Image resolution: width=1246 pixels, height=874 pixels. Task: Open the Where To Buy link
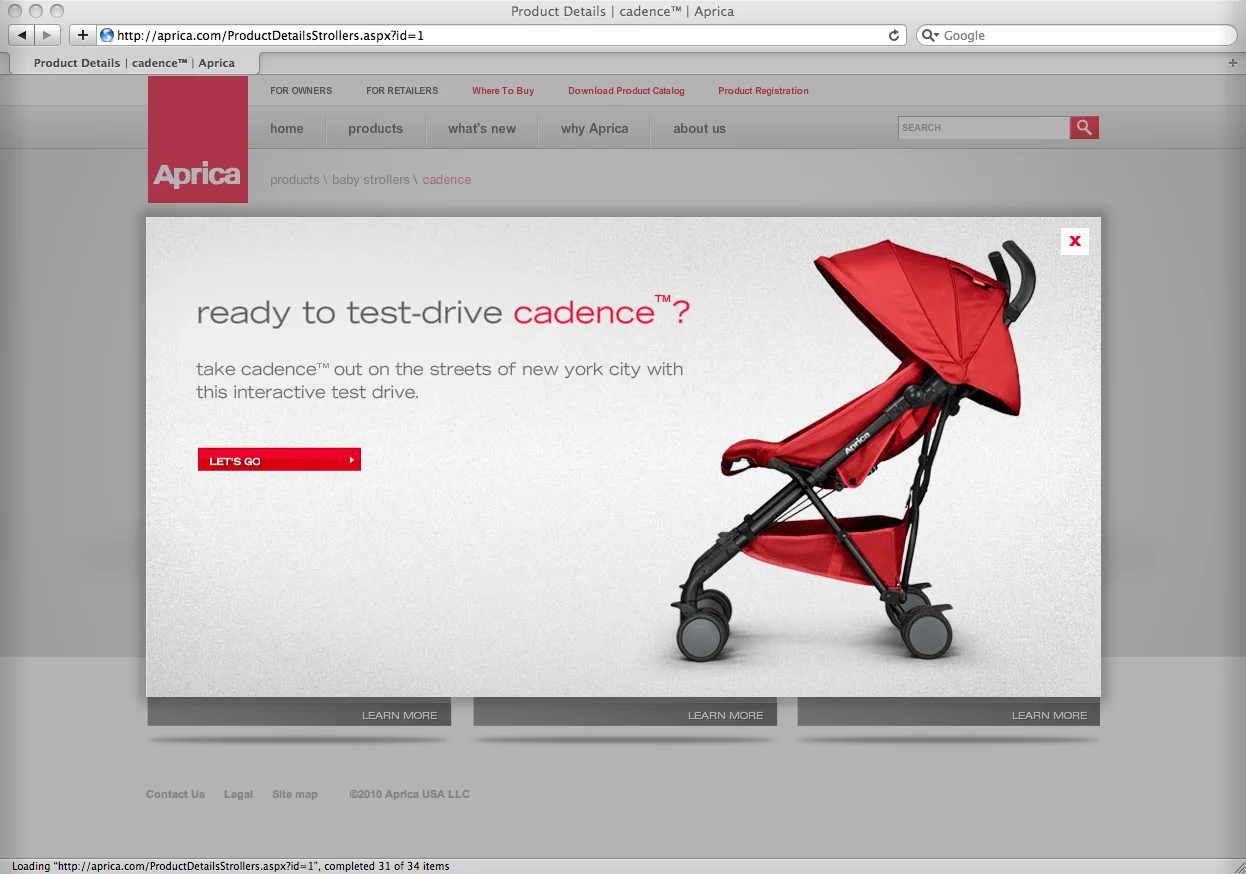point(503,90)
